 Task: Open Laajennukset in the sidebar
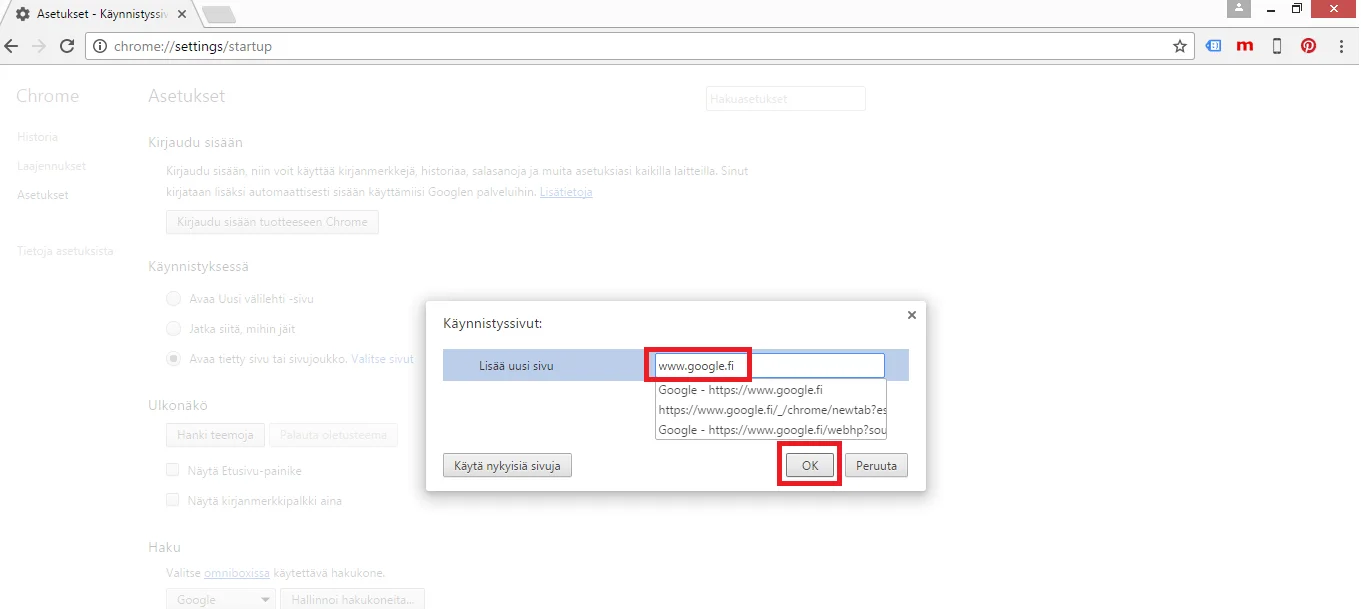(51, 166)
